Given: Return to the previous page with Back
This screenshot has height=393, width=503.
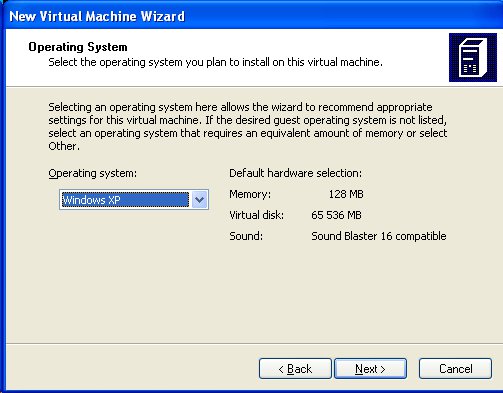Looking at the screenshot, I should click(295, 369).
